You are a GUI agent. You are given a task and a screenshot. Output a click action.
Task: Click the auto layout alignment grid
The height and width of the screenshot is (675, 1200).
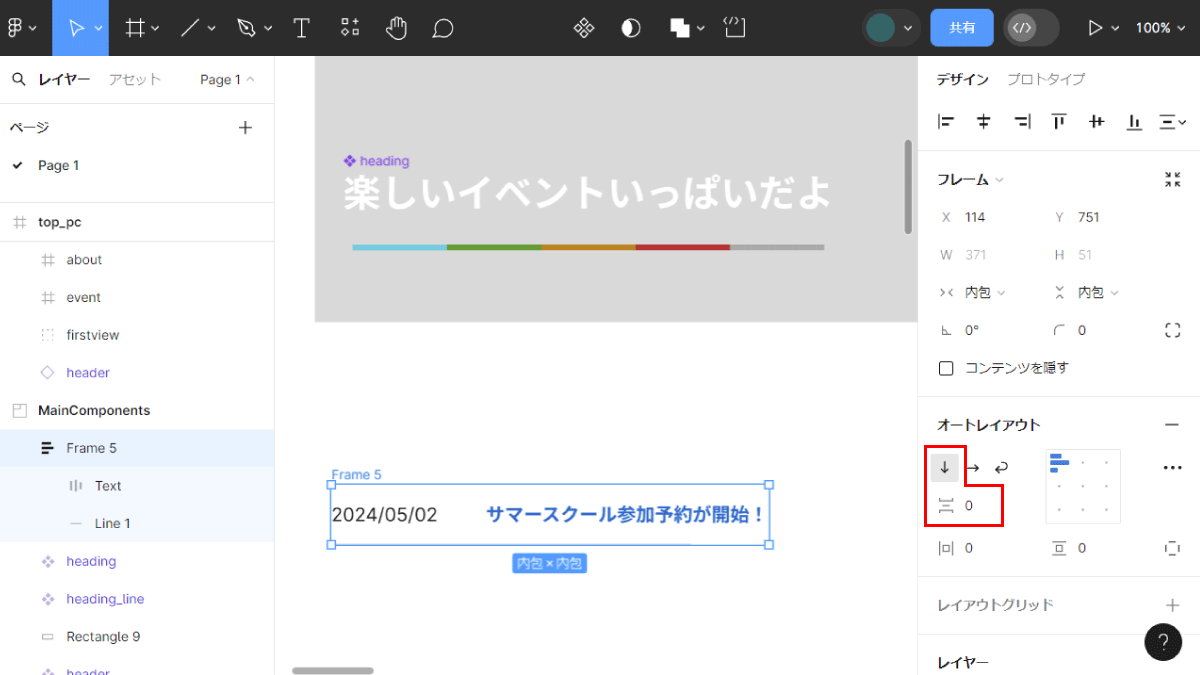(x=1083, y=486)
